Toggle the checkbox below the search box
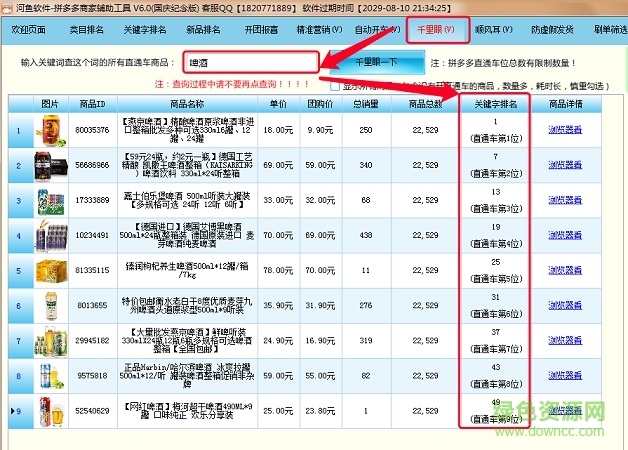Screen dimensions: 628x450 click(x=349, y=86)
